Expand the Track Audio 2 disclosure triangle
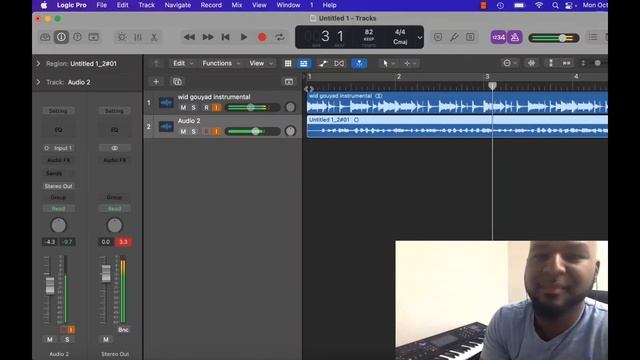 tap(38, 82)
